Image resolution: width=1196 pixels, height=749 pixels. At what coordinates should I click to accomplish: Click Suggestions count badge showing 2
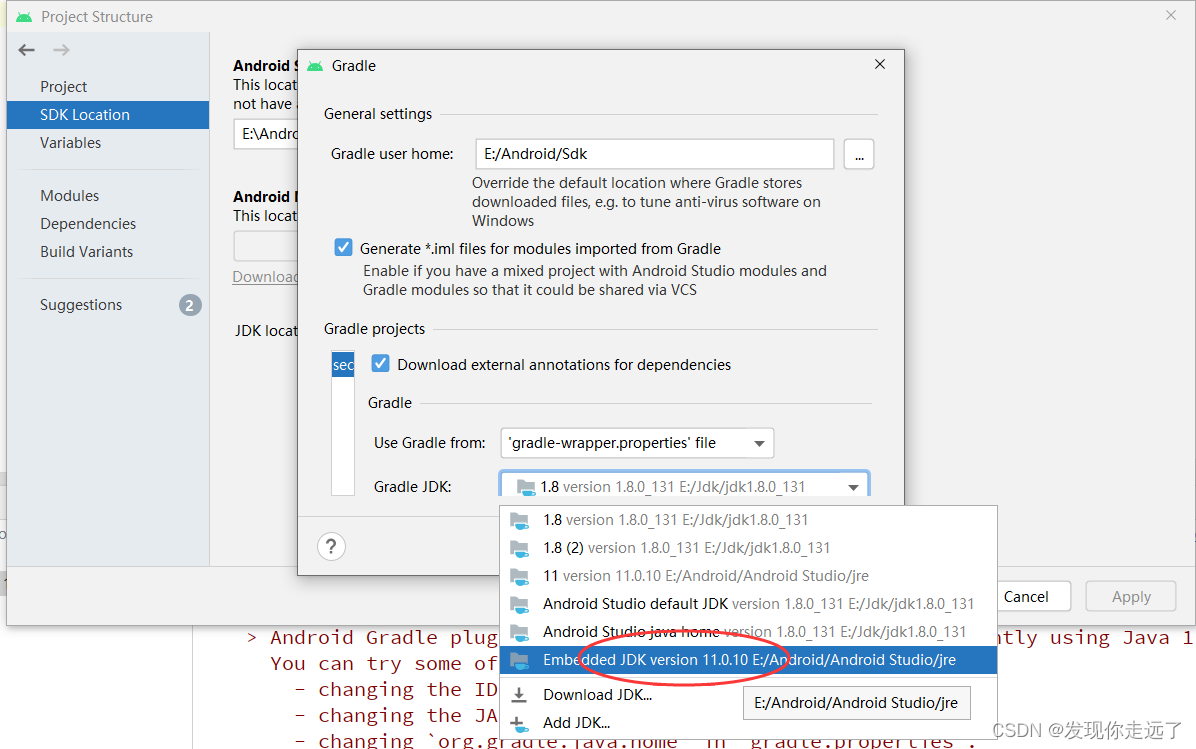(190, 305)
